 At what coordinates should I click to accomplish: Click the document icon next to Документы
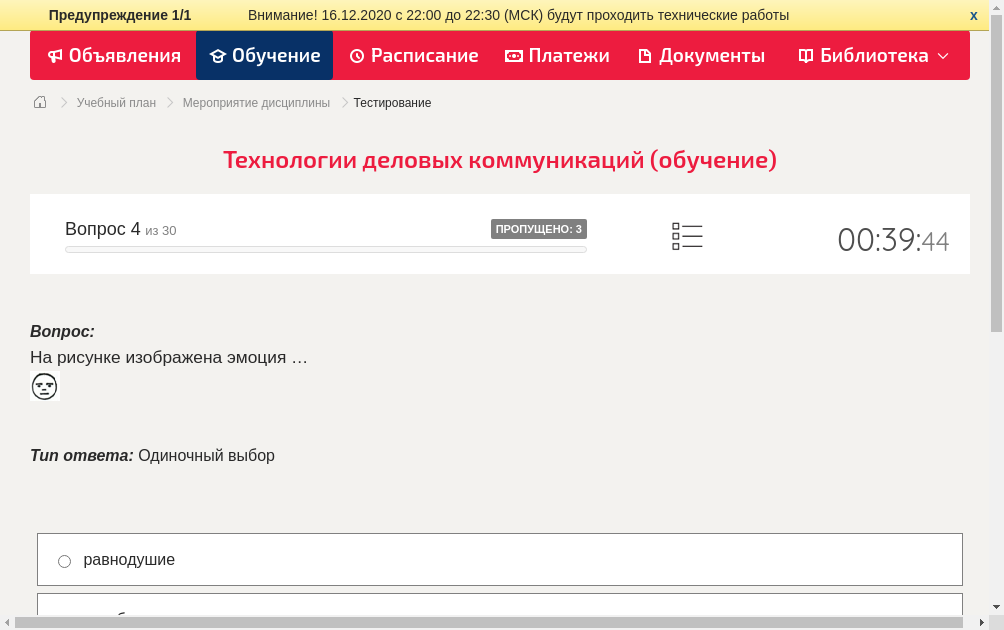click(x=645, y=56)
